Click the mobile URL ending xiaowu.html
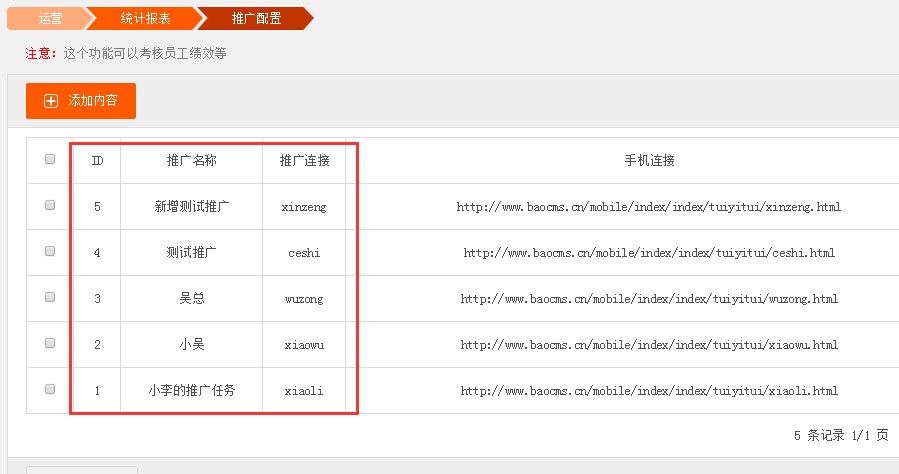 point(649,345)
